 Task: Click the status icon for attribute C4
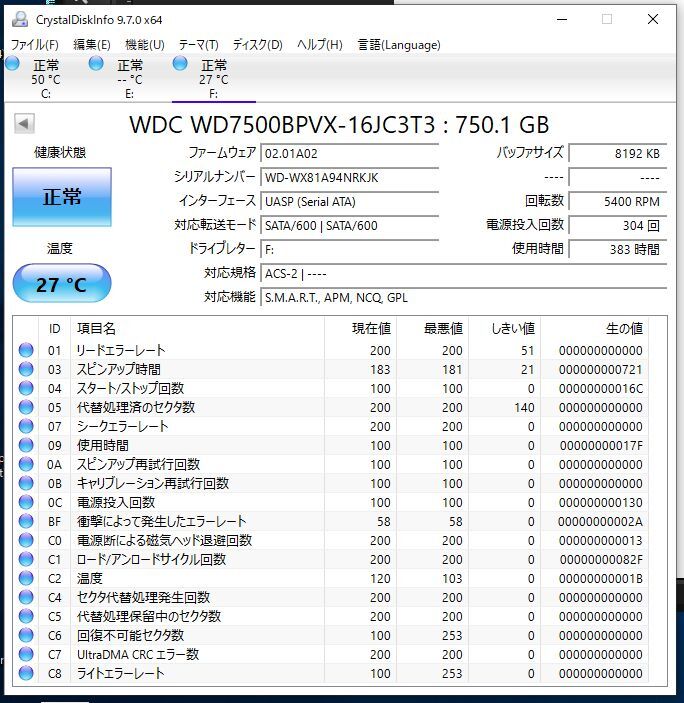[26, 597]
